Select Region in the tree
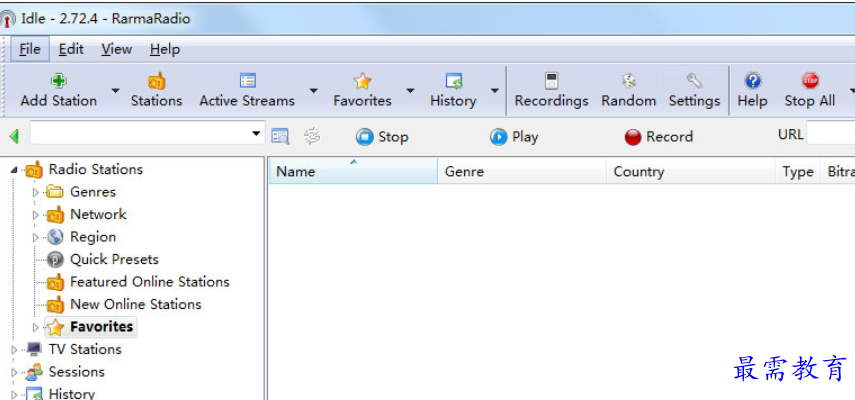 93,237
